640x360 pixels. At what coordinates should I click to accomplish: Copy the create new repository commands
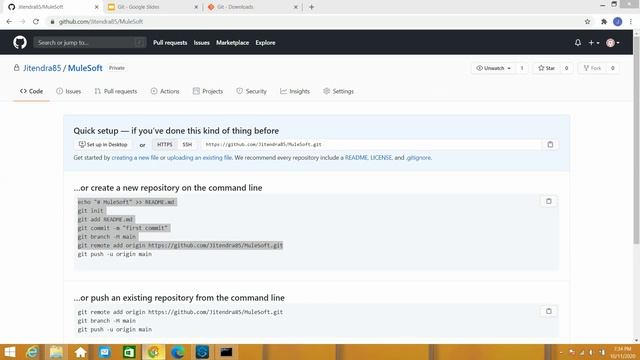click(549, 201)
